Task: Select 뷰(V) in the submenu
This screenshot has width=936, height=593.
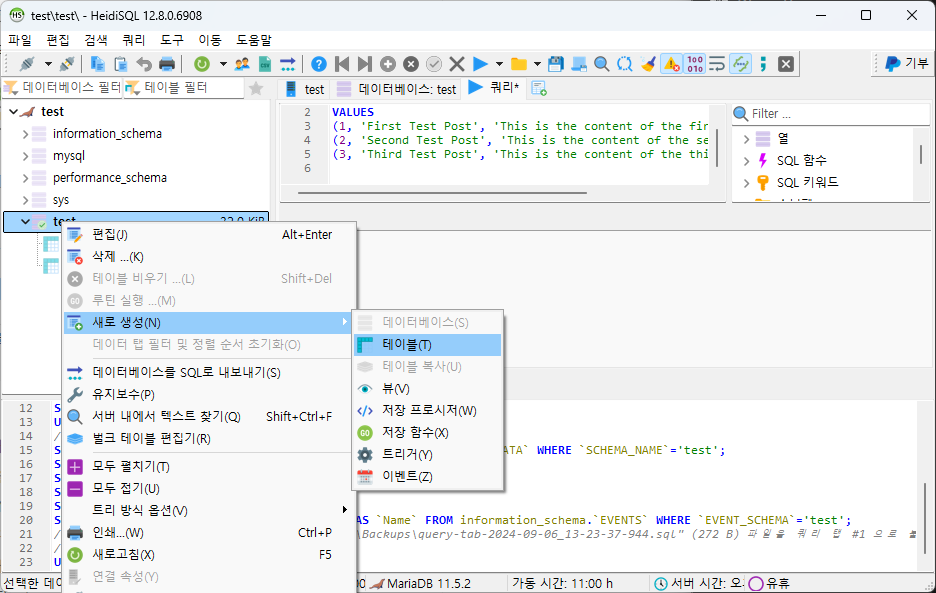Action: pyautogui.click(x=427, y=389)
